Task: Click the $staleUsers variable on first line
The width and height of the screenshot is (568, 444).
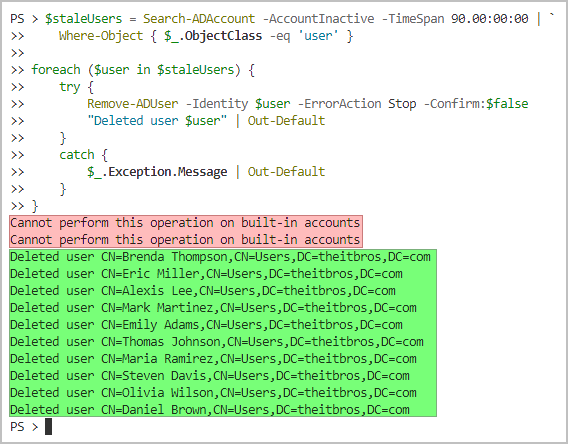Action: (84, 19)
